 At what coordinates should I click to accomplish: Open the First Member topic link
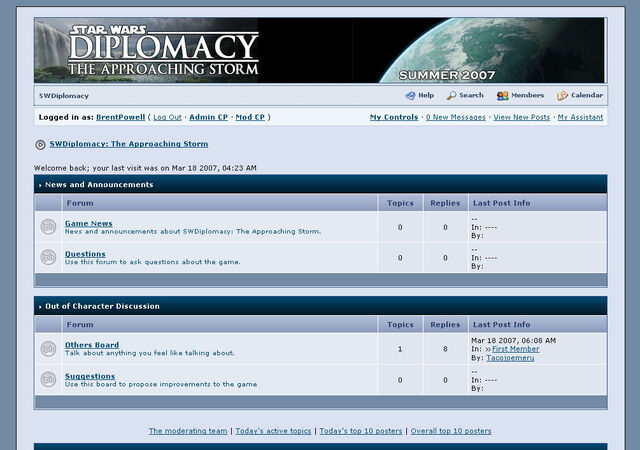pos(516,349)
